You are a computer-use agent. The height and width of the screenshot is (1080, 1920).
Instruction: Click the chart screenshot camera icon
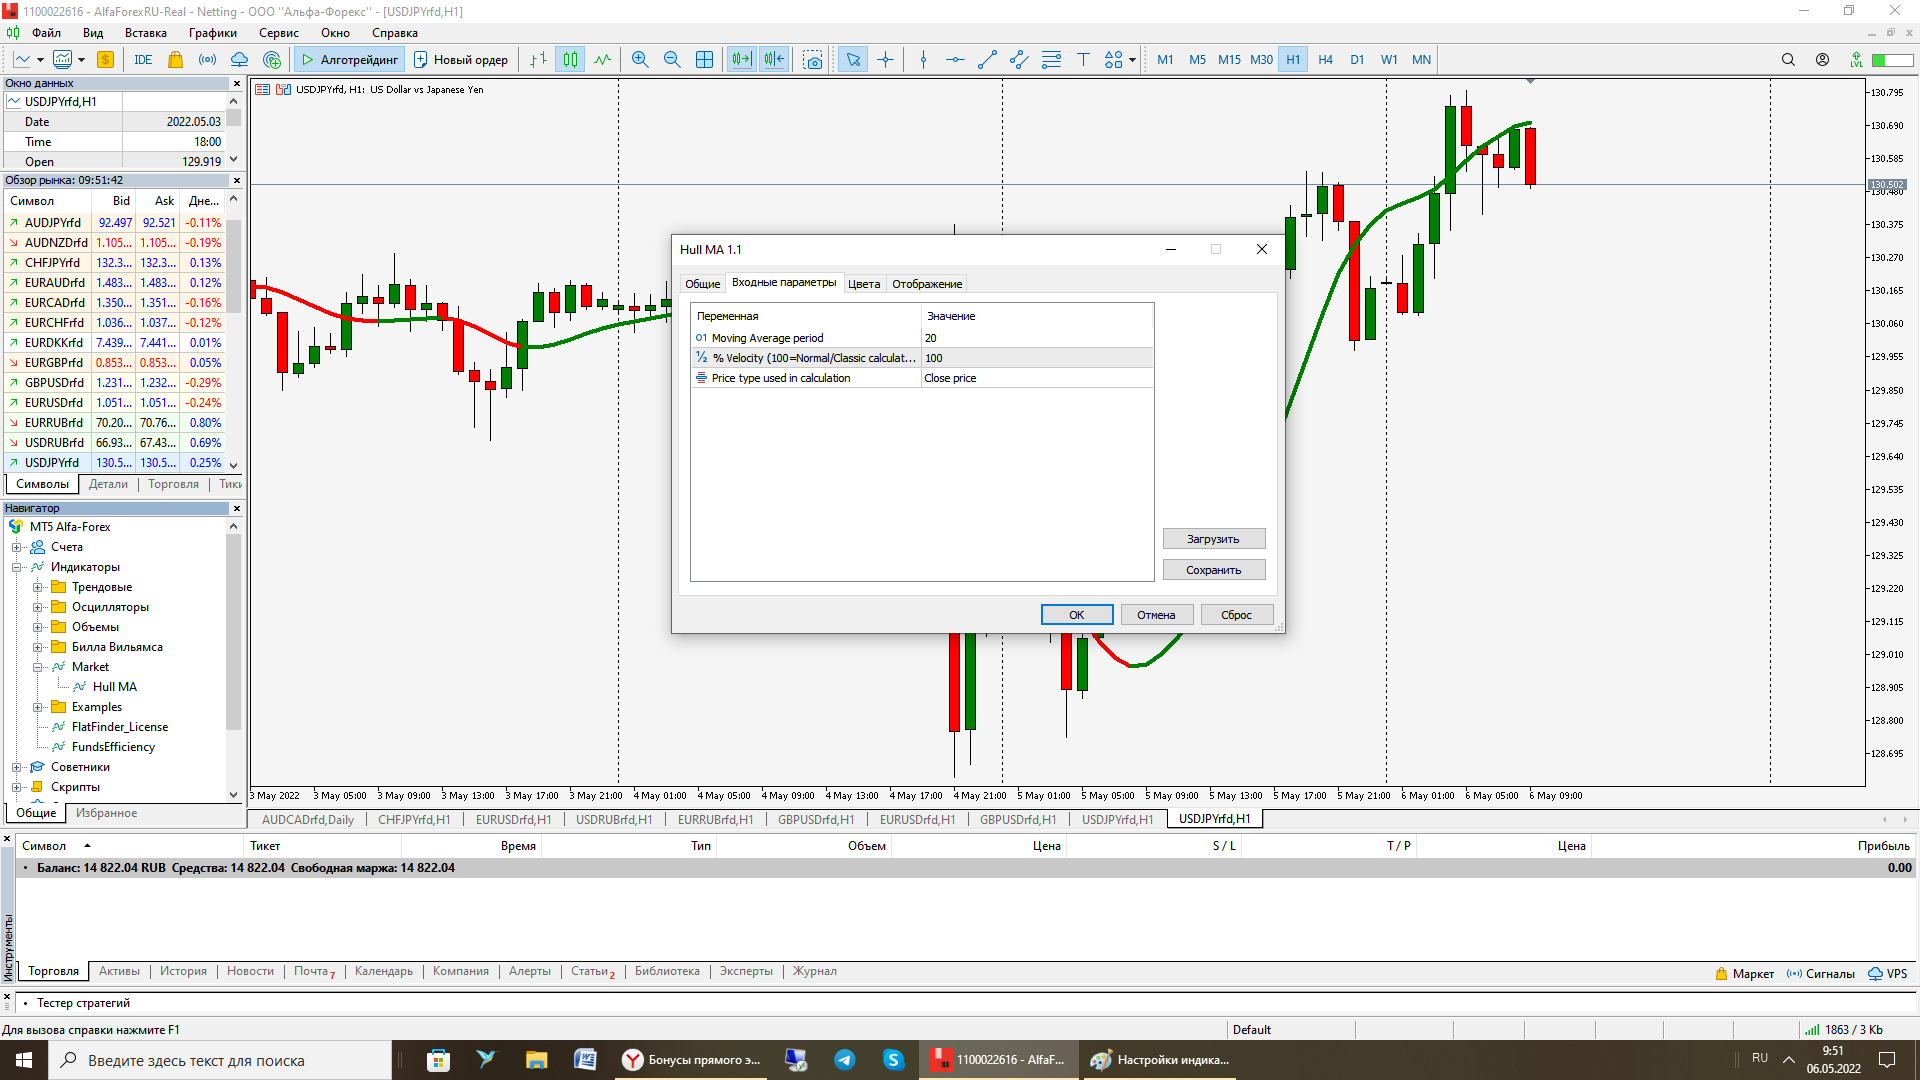tap(813, 60)
